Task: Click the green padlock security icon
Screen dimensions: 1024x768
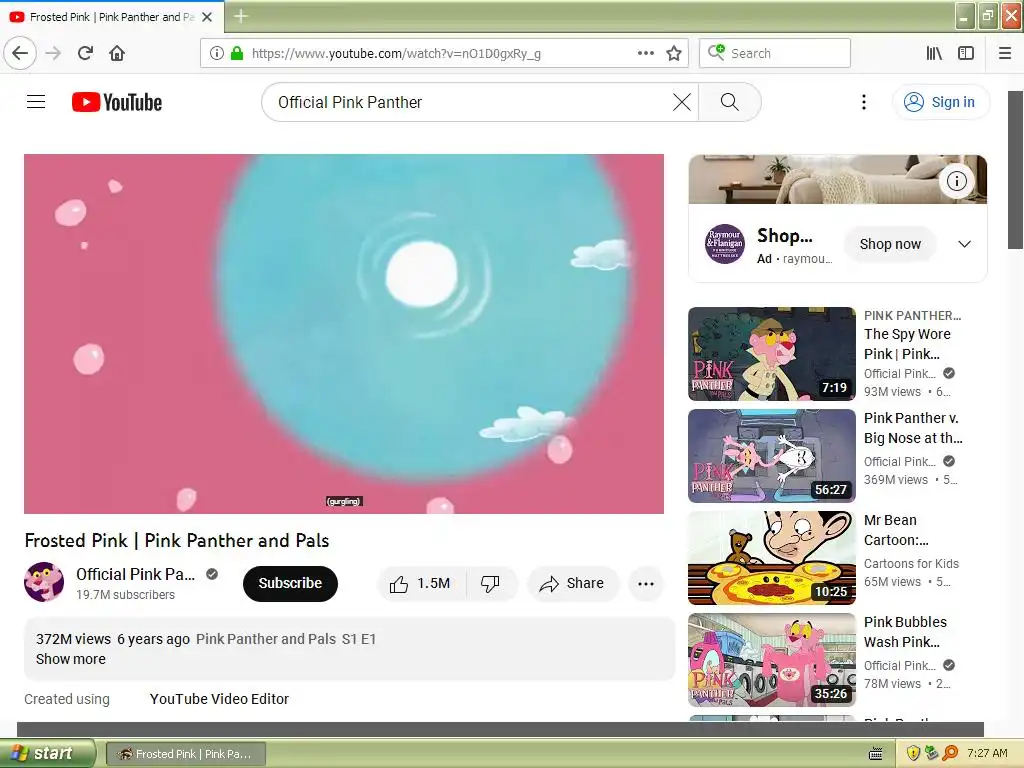Action: point(237,53)
